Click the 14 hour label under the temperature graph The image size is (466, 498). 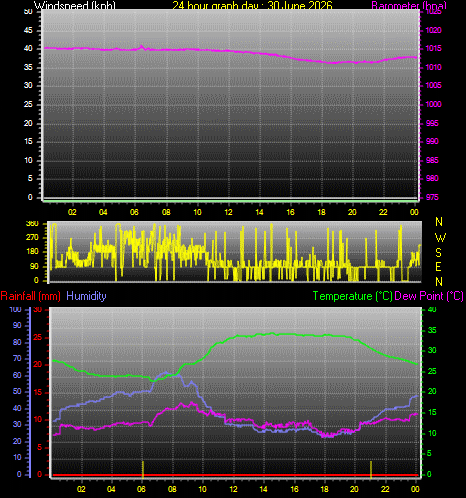[264, 489]
